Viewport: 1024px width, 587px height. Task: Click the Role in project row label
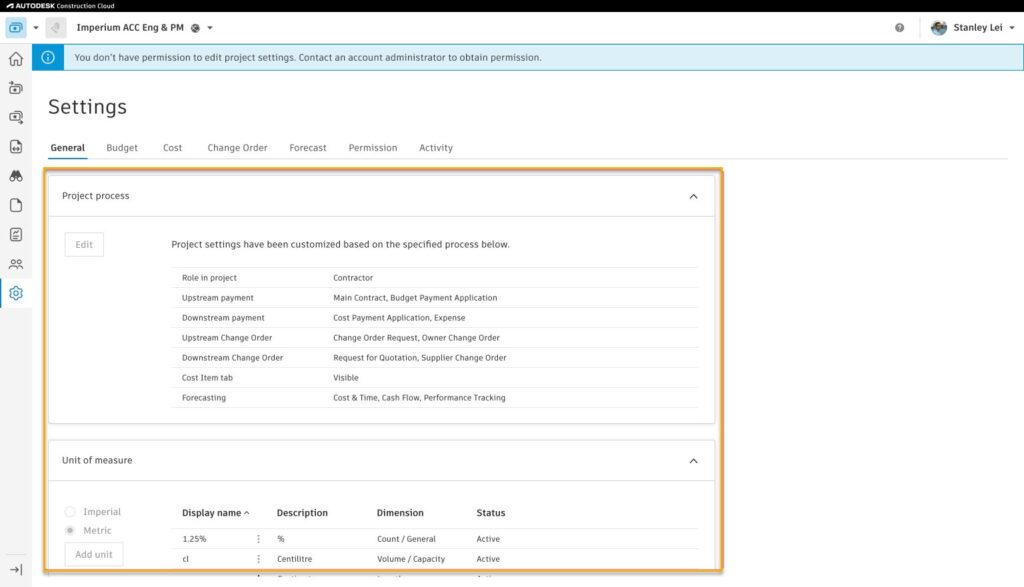pos(209,278)
